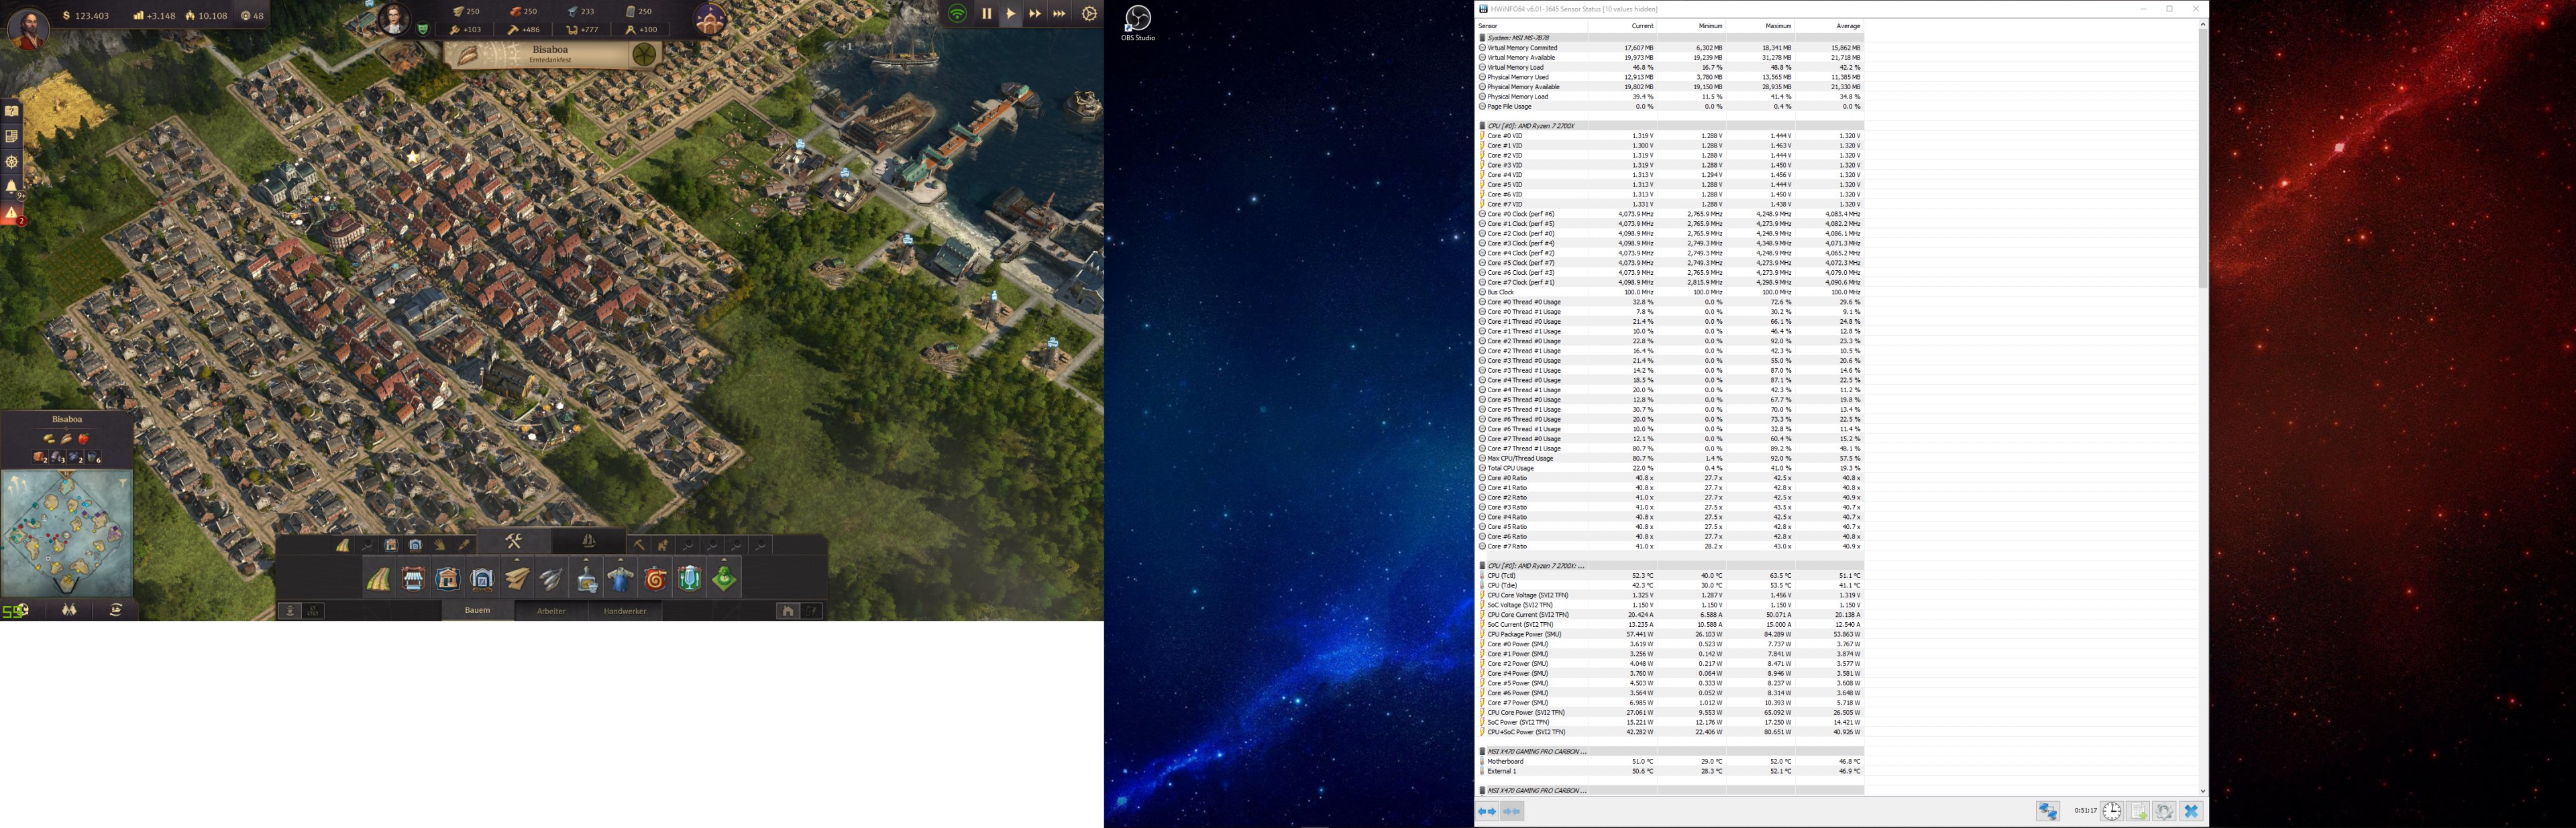
Task: Open the ship construction menu tab
Action: (x=589, y=541)
